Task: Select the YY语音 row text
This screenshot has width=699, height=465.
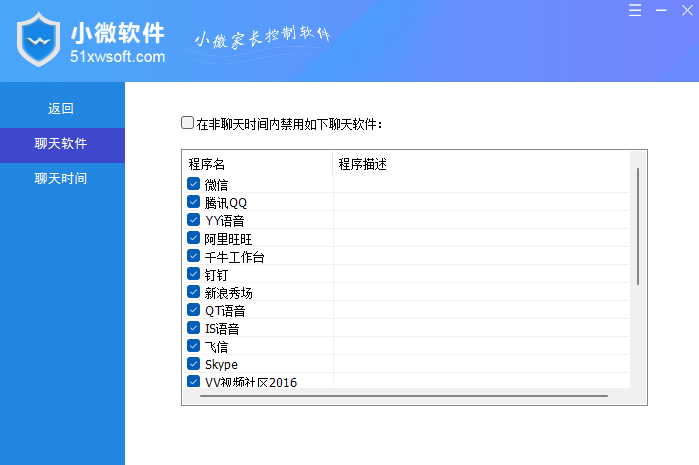Action: click(x=225, y=221)
